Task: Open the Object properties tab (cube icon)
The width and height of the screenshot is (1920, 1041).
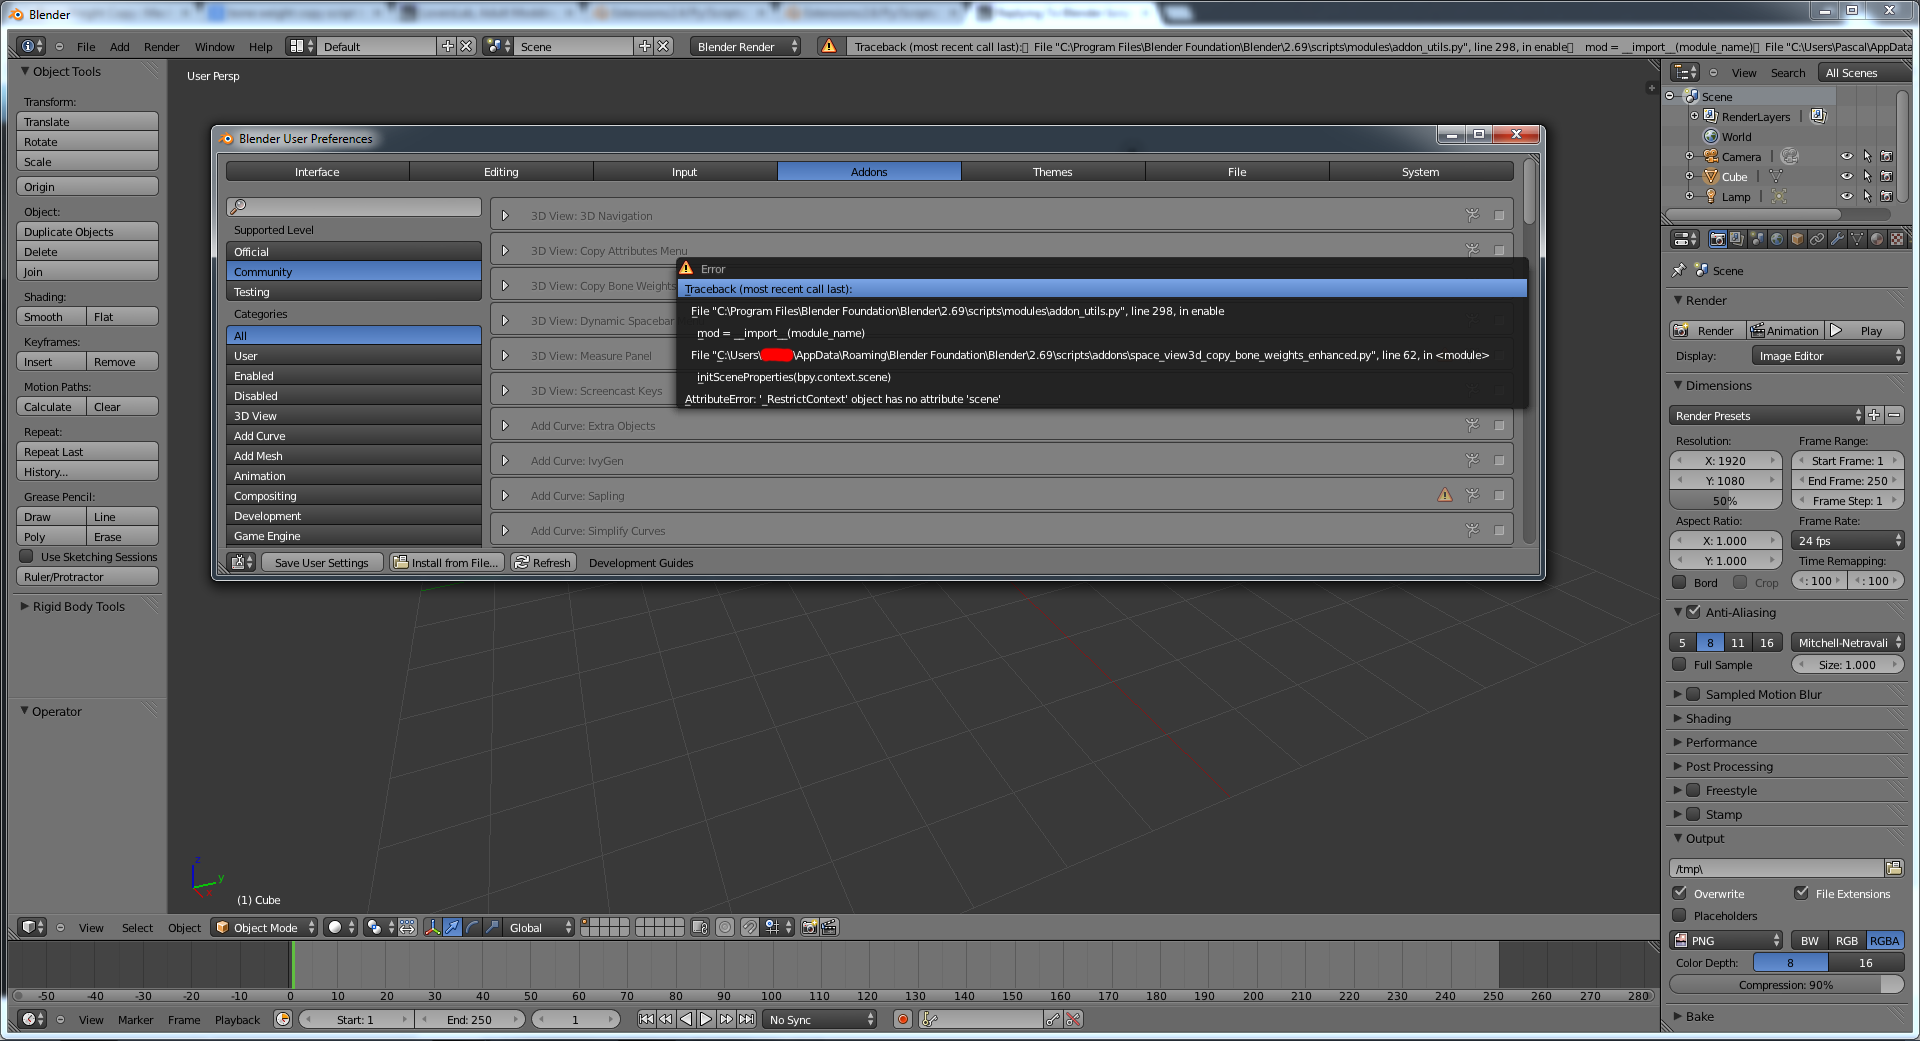Action: click(1797, 239)
